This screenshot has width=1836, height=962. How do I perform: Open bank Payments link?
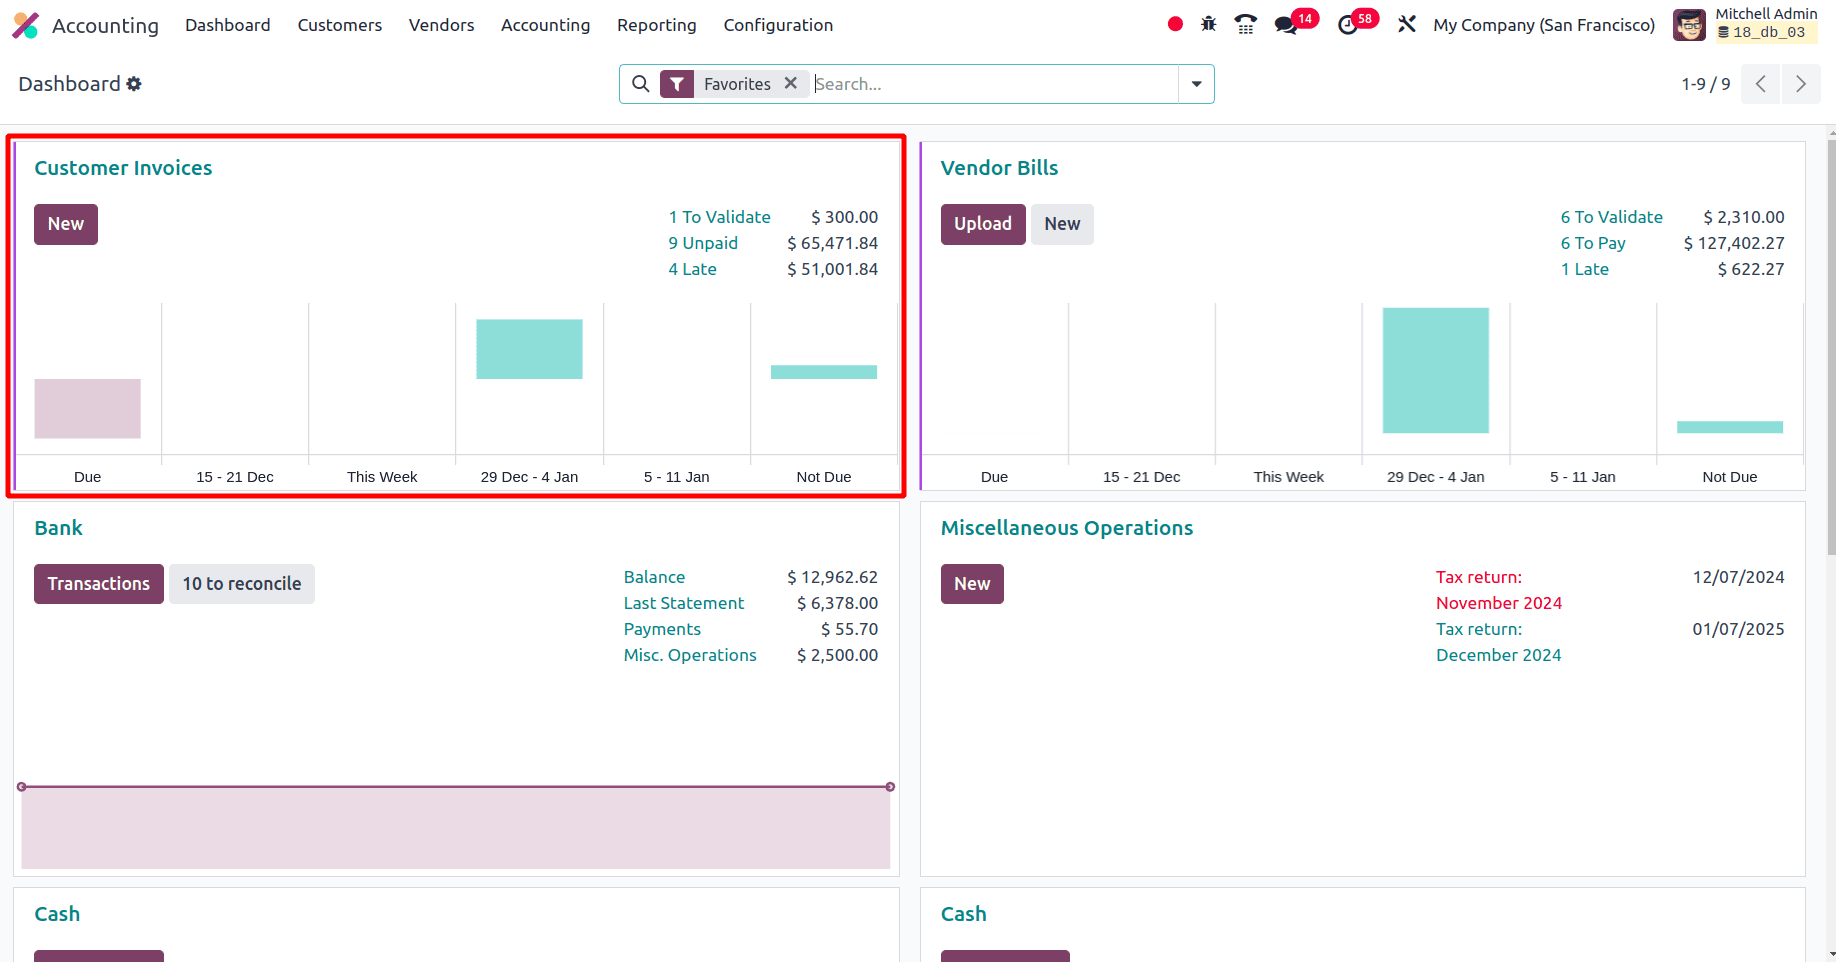click(662, 629)
